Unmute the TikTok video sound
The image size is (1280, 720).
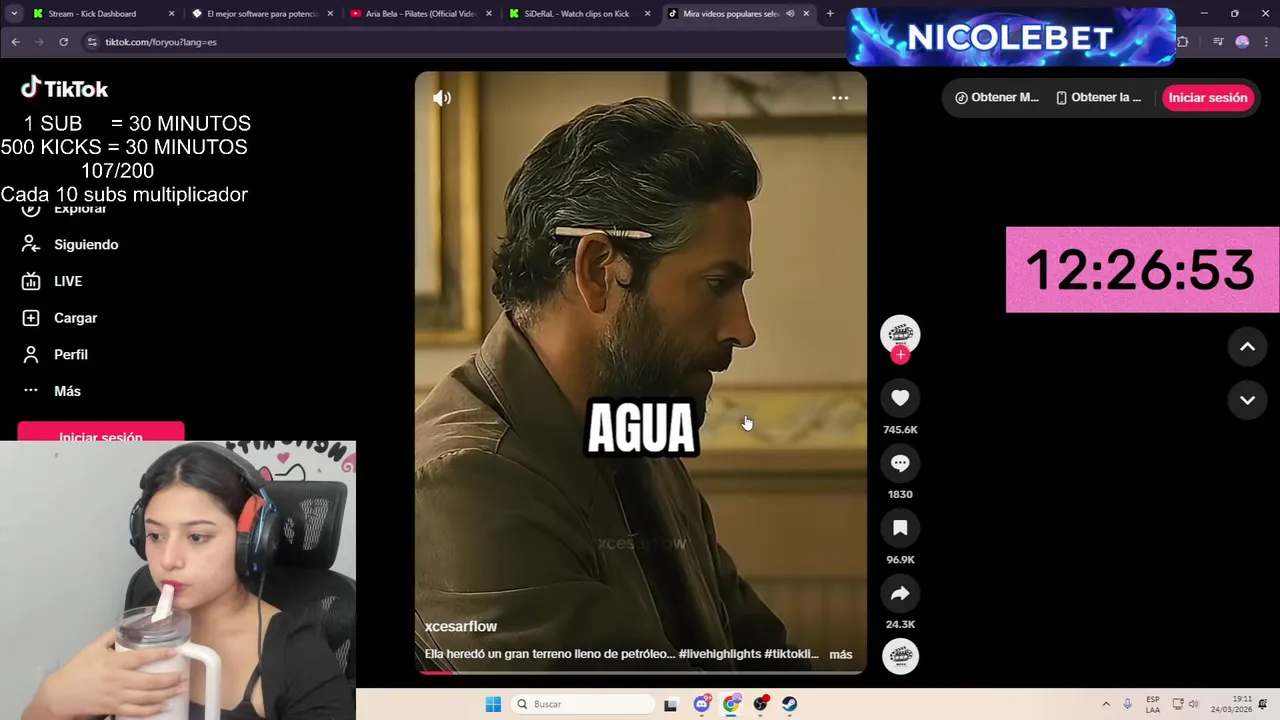pyautogui.click(x=442, y=98)
